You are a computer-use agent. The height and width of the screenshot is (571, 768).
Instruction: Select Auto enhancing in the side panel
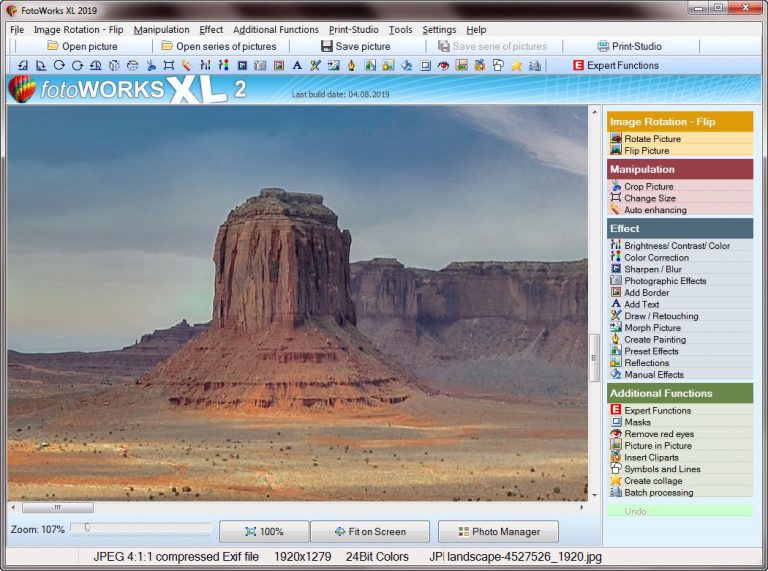tap(680, 210)
